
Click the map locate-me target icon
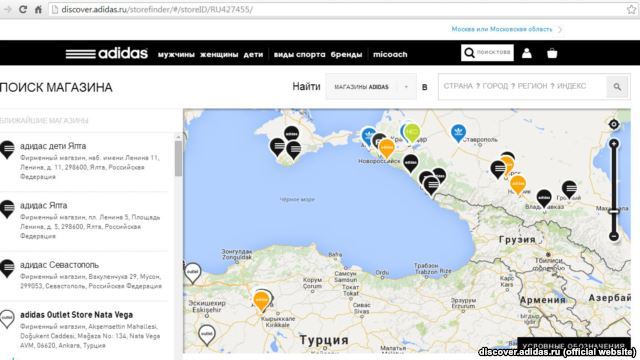613,124
